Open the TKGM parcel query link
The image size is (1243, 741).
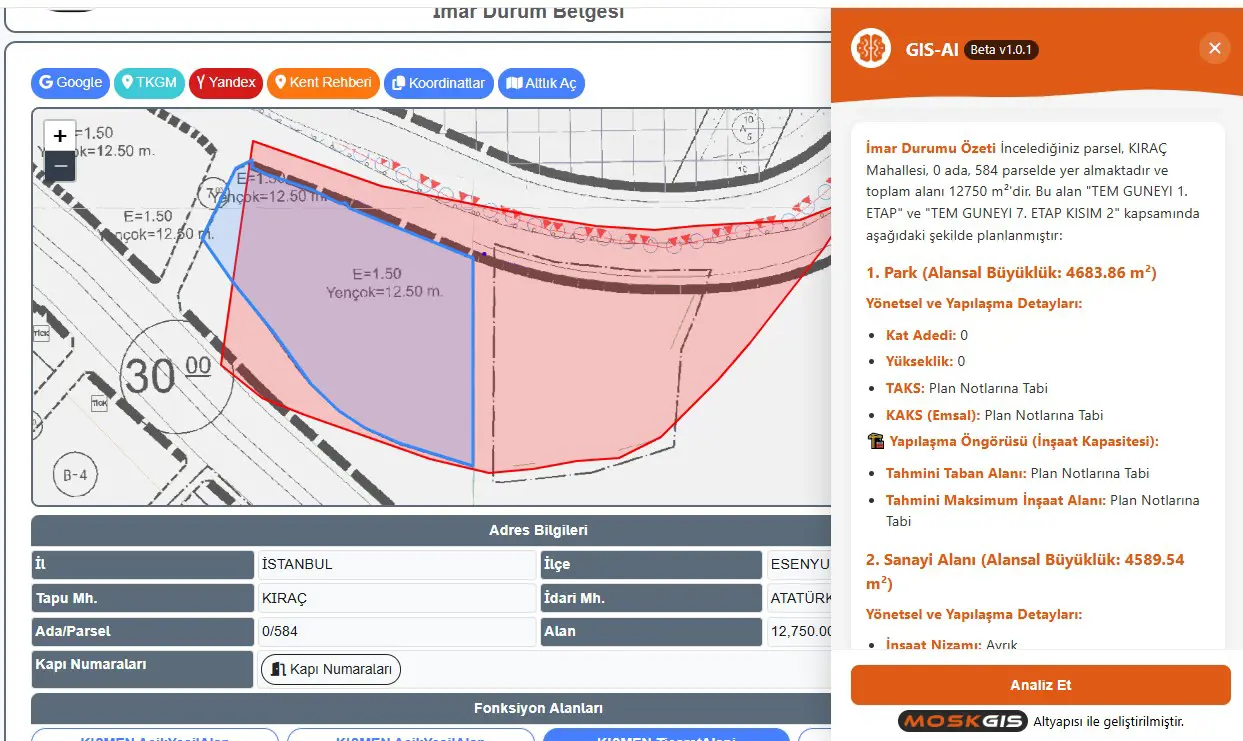click(x=149, y=83)
